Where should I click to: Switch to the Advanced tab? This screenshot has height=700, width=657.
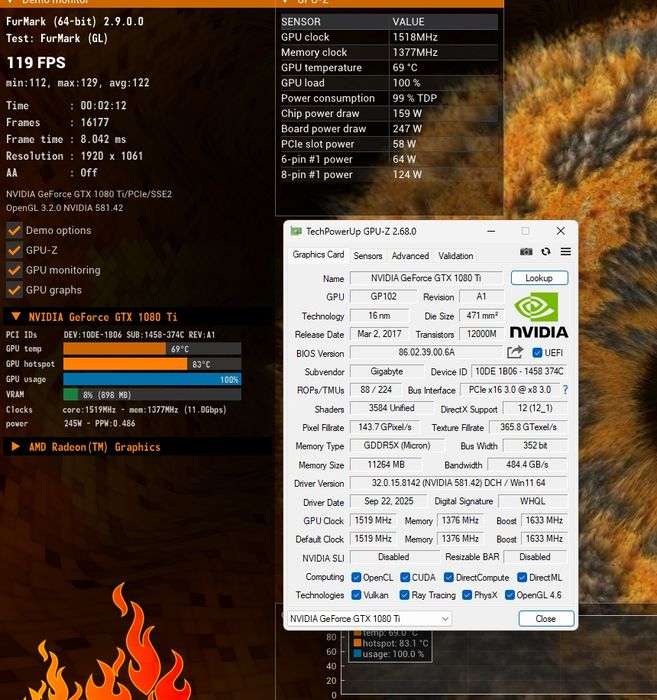point(410,256)
